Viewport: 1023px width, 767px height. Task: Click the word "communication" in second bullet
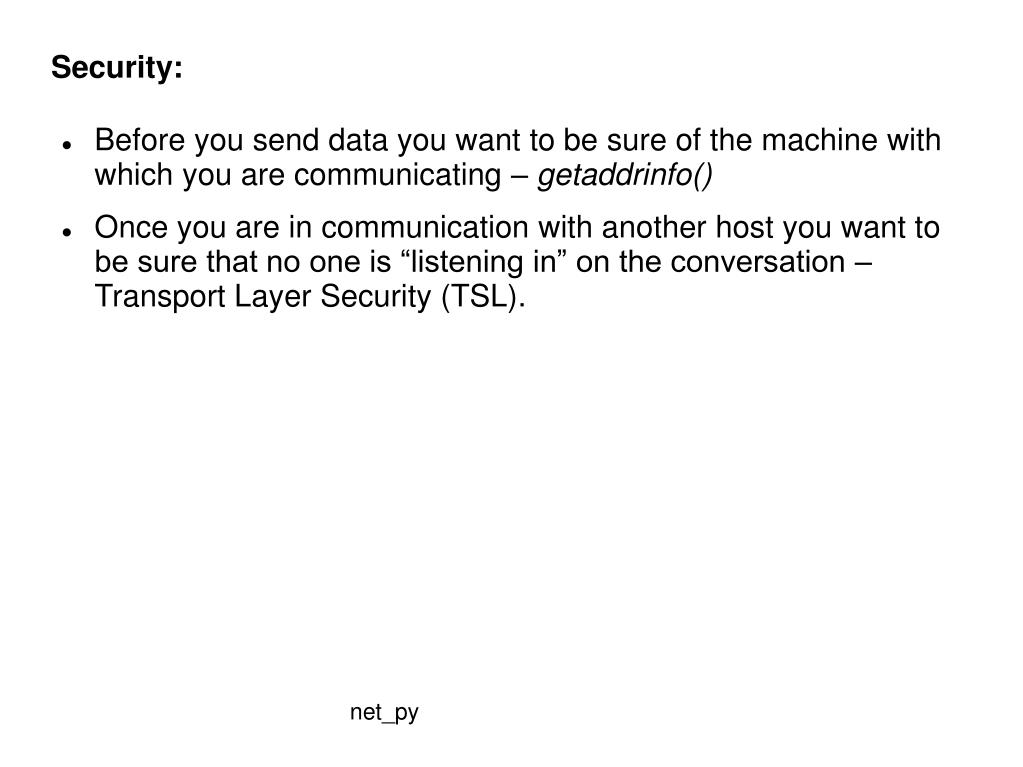(x=425, y=228)
